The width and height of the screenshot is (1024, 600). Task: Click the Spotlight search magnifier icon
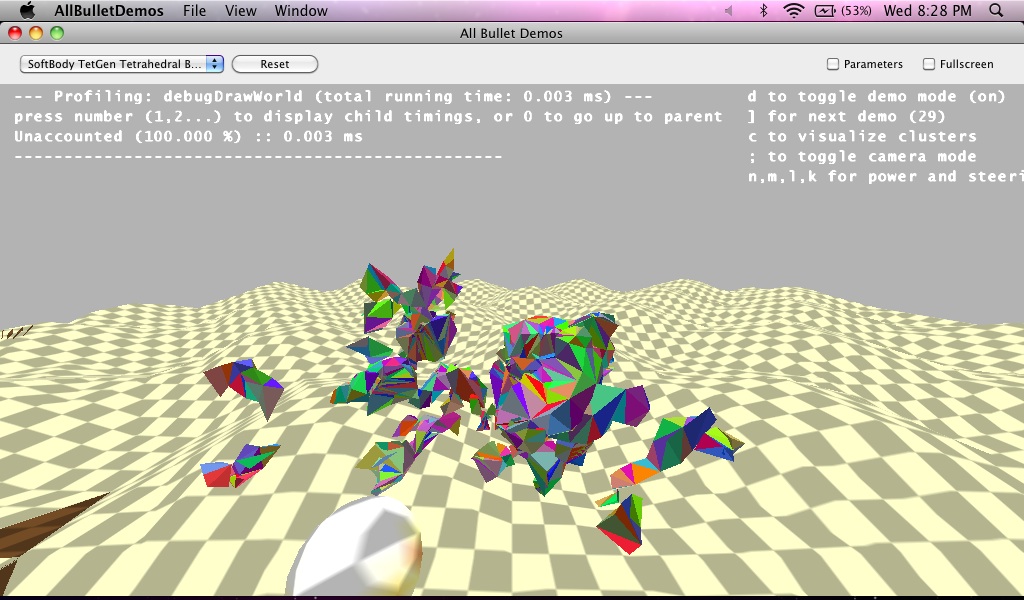point(996,10)
